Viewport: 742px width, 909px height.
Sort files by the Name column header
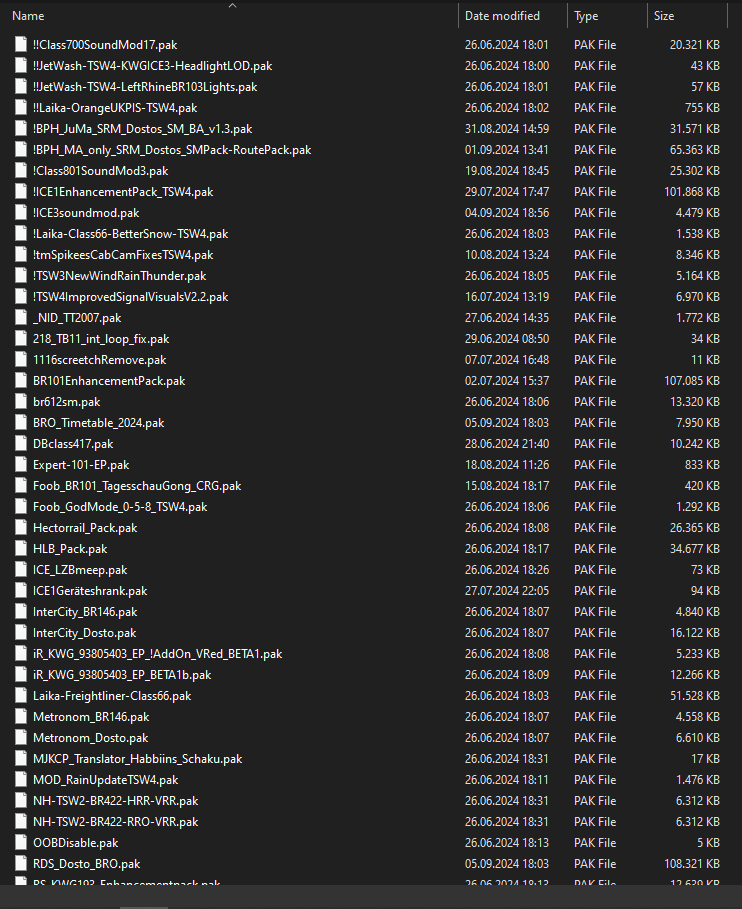[28, 16]
